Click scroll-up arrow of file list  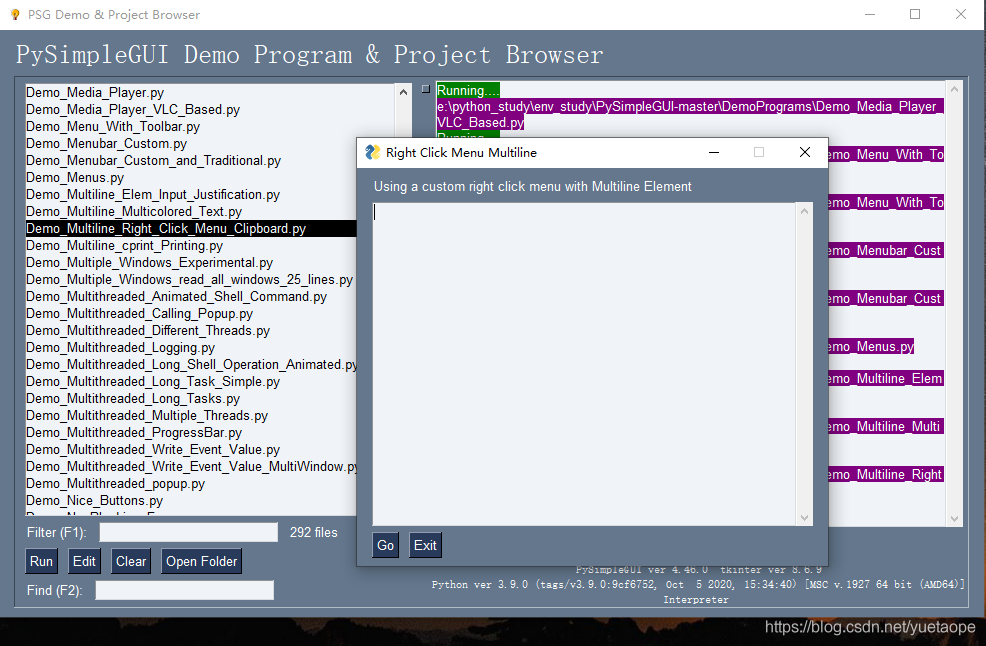(x=403, y=92)
